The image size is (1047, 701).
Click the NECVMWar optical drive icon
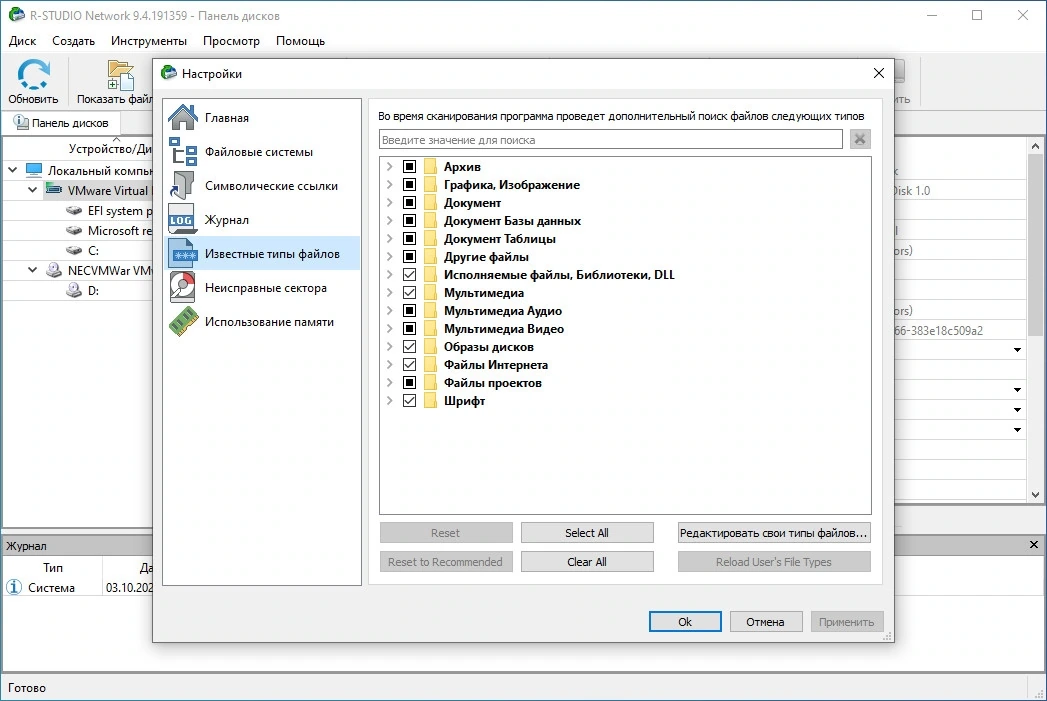pos(54,270)
